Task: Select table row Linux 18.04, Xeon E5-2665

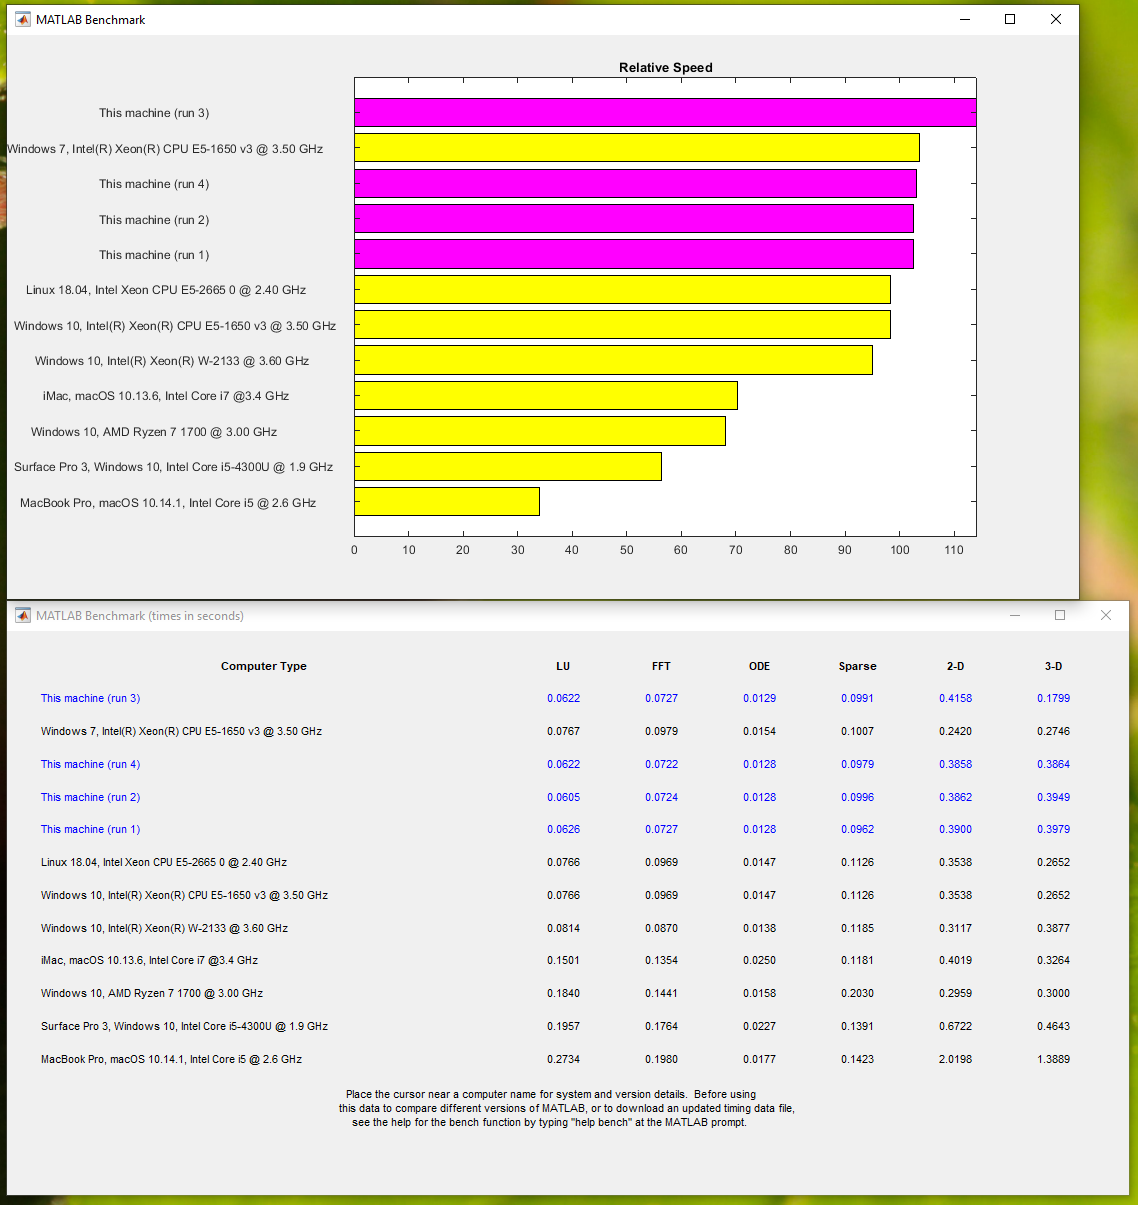Action: (555, 862)
